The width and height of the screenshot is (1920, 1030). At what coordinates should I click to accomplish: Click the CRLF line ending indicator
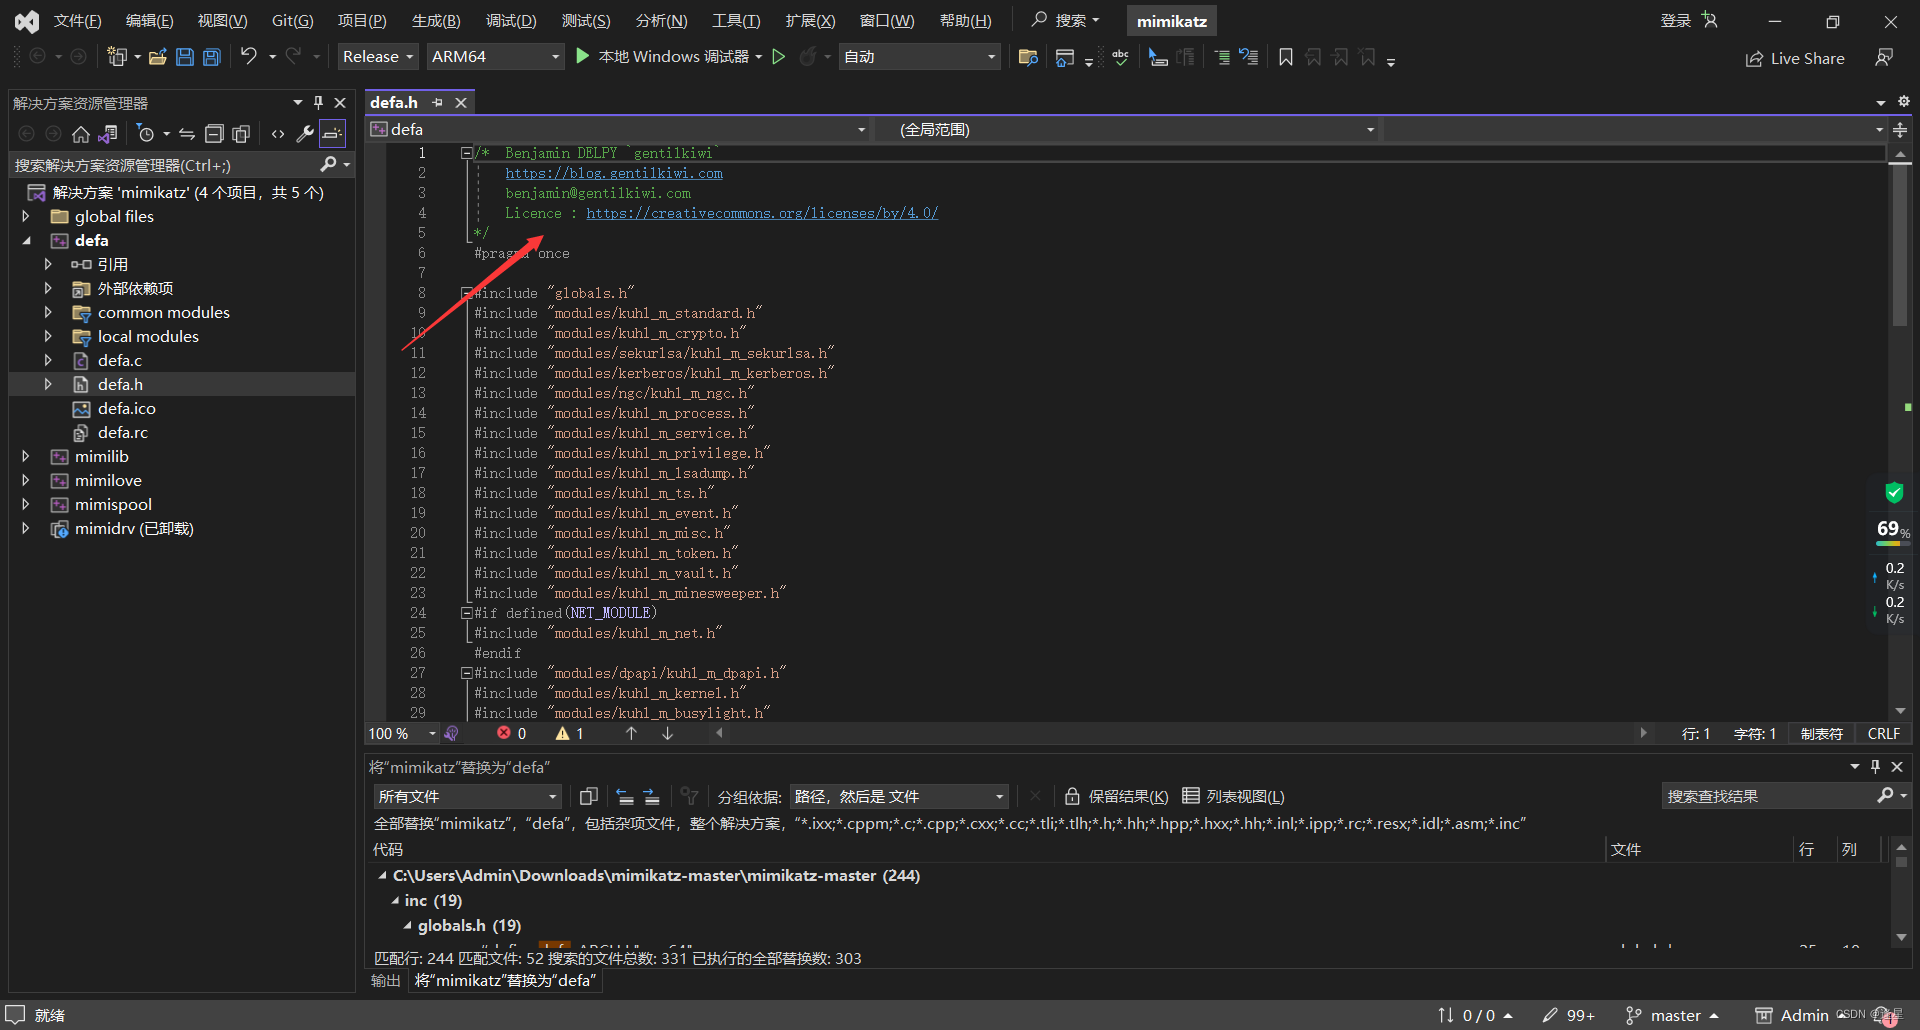(x=1884, y=734)
